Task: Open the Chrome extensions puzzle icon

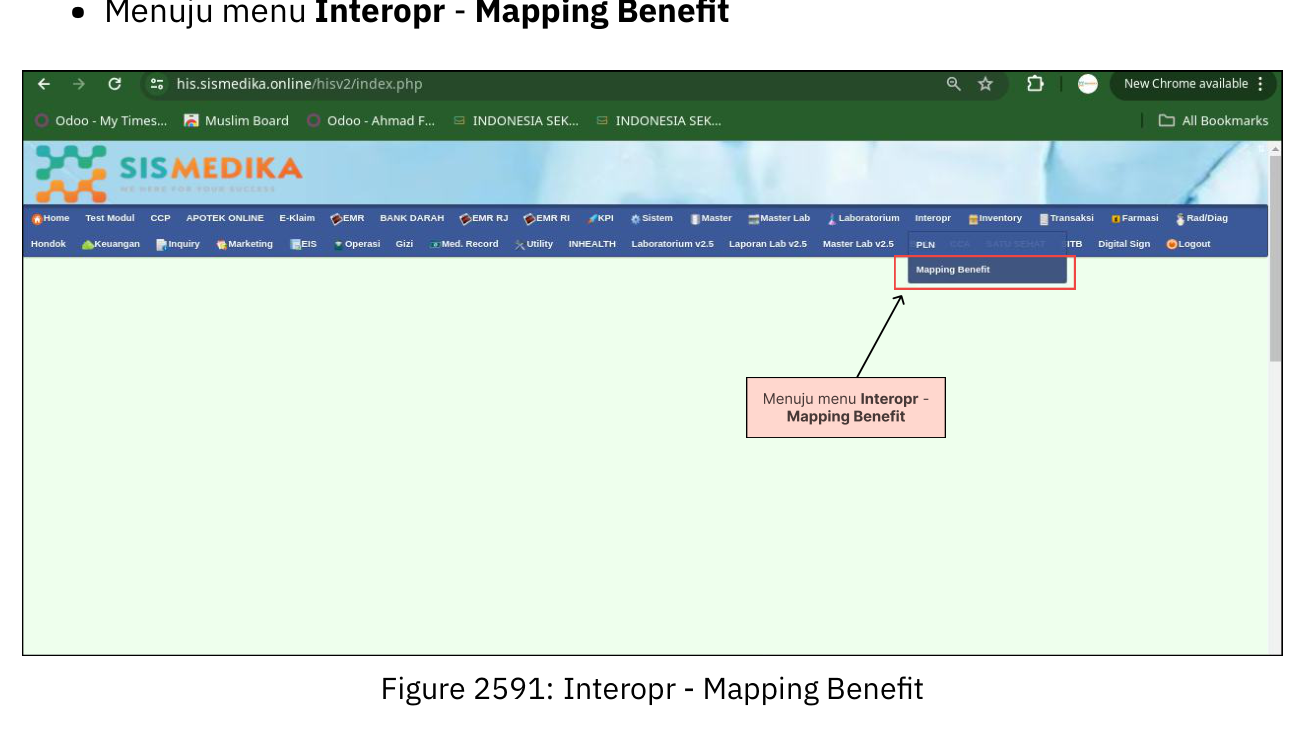Action: (x=1035, y=84)
